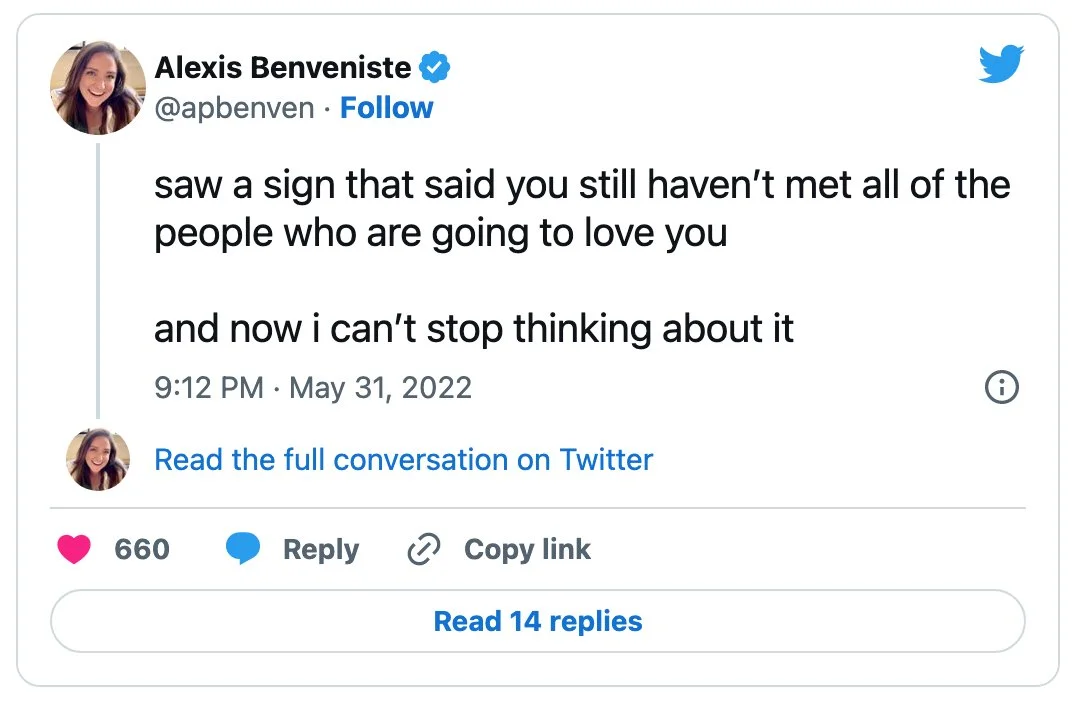
Task: Read the full conversation on Twitter
Action: click(403, 460)
